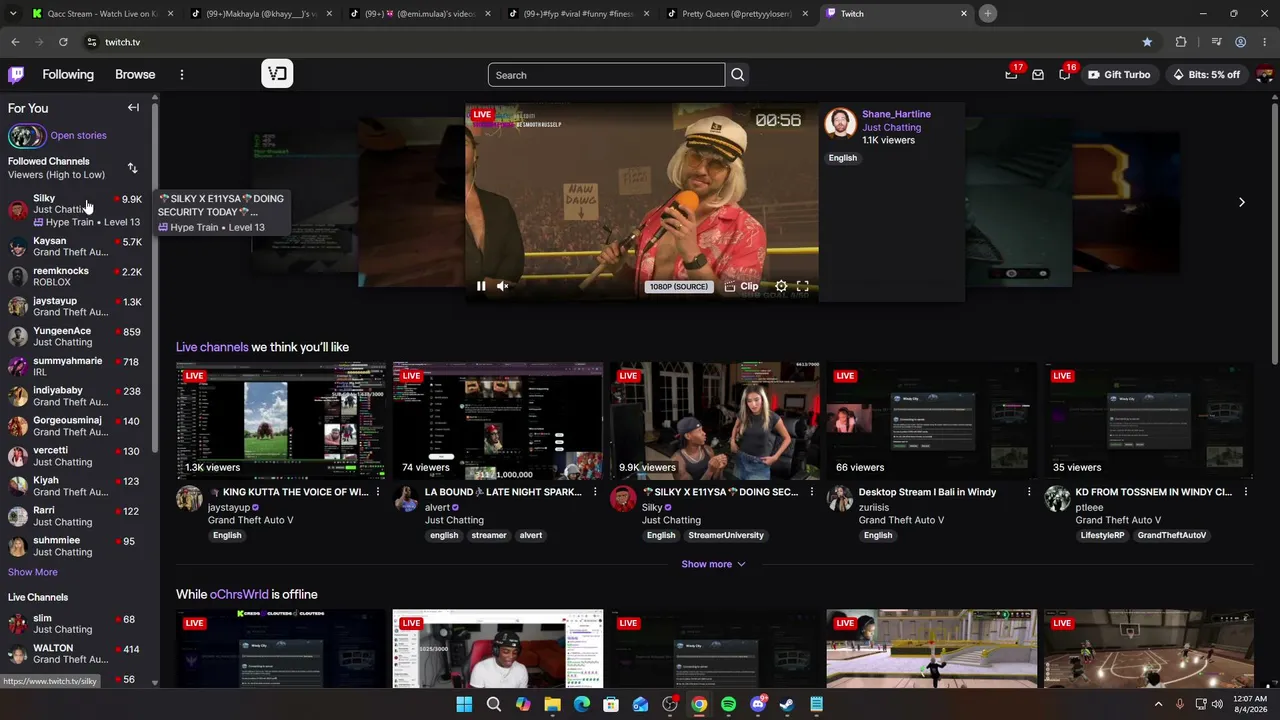1280x720 pixels.
Task: Toggle the taskbar microphone mute icon
Action: [1180, 704]
